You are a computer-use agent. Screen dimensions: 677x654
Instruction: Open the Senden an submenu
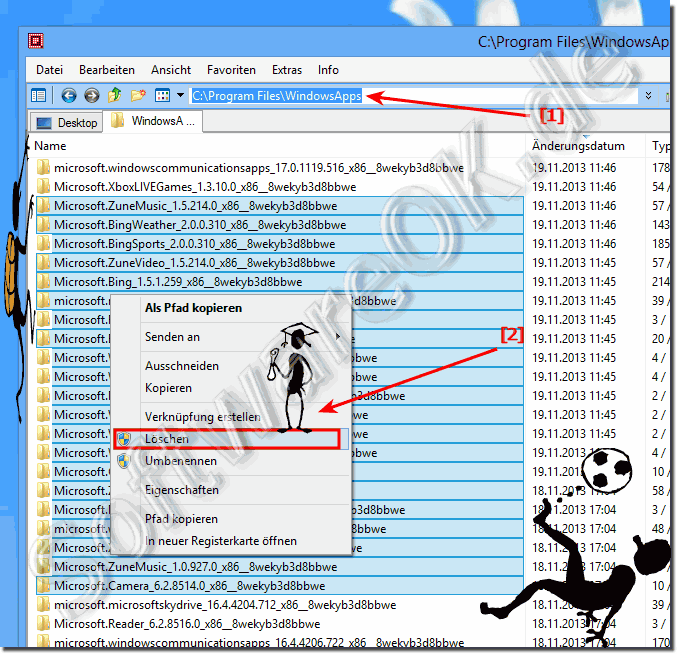click(230, 337)
